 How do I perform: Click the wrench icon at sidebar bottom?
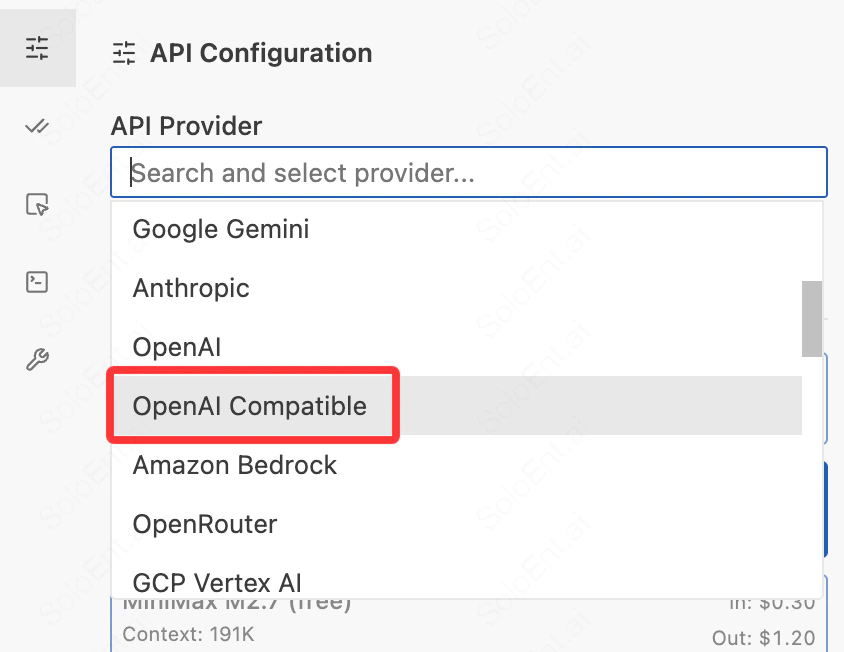coord(37,360)
